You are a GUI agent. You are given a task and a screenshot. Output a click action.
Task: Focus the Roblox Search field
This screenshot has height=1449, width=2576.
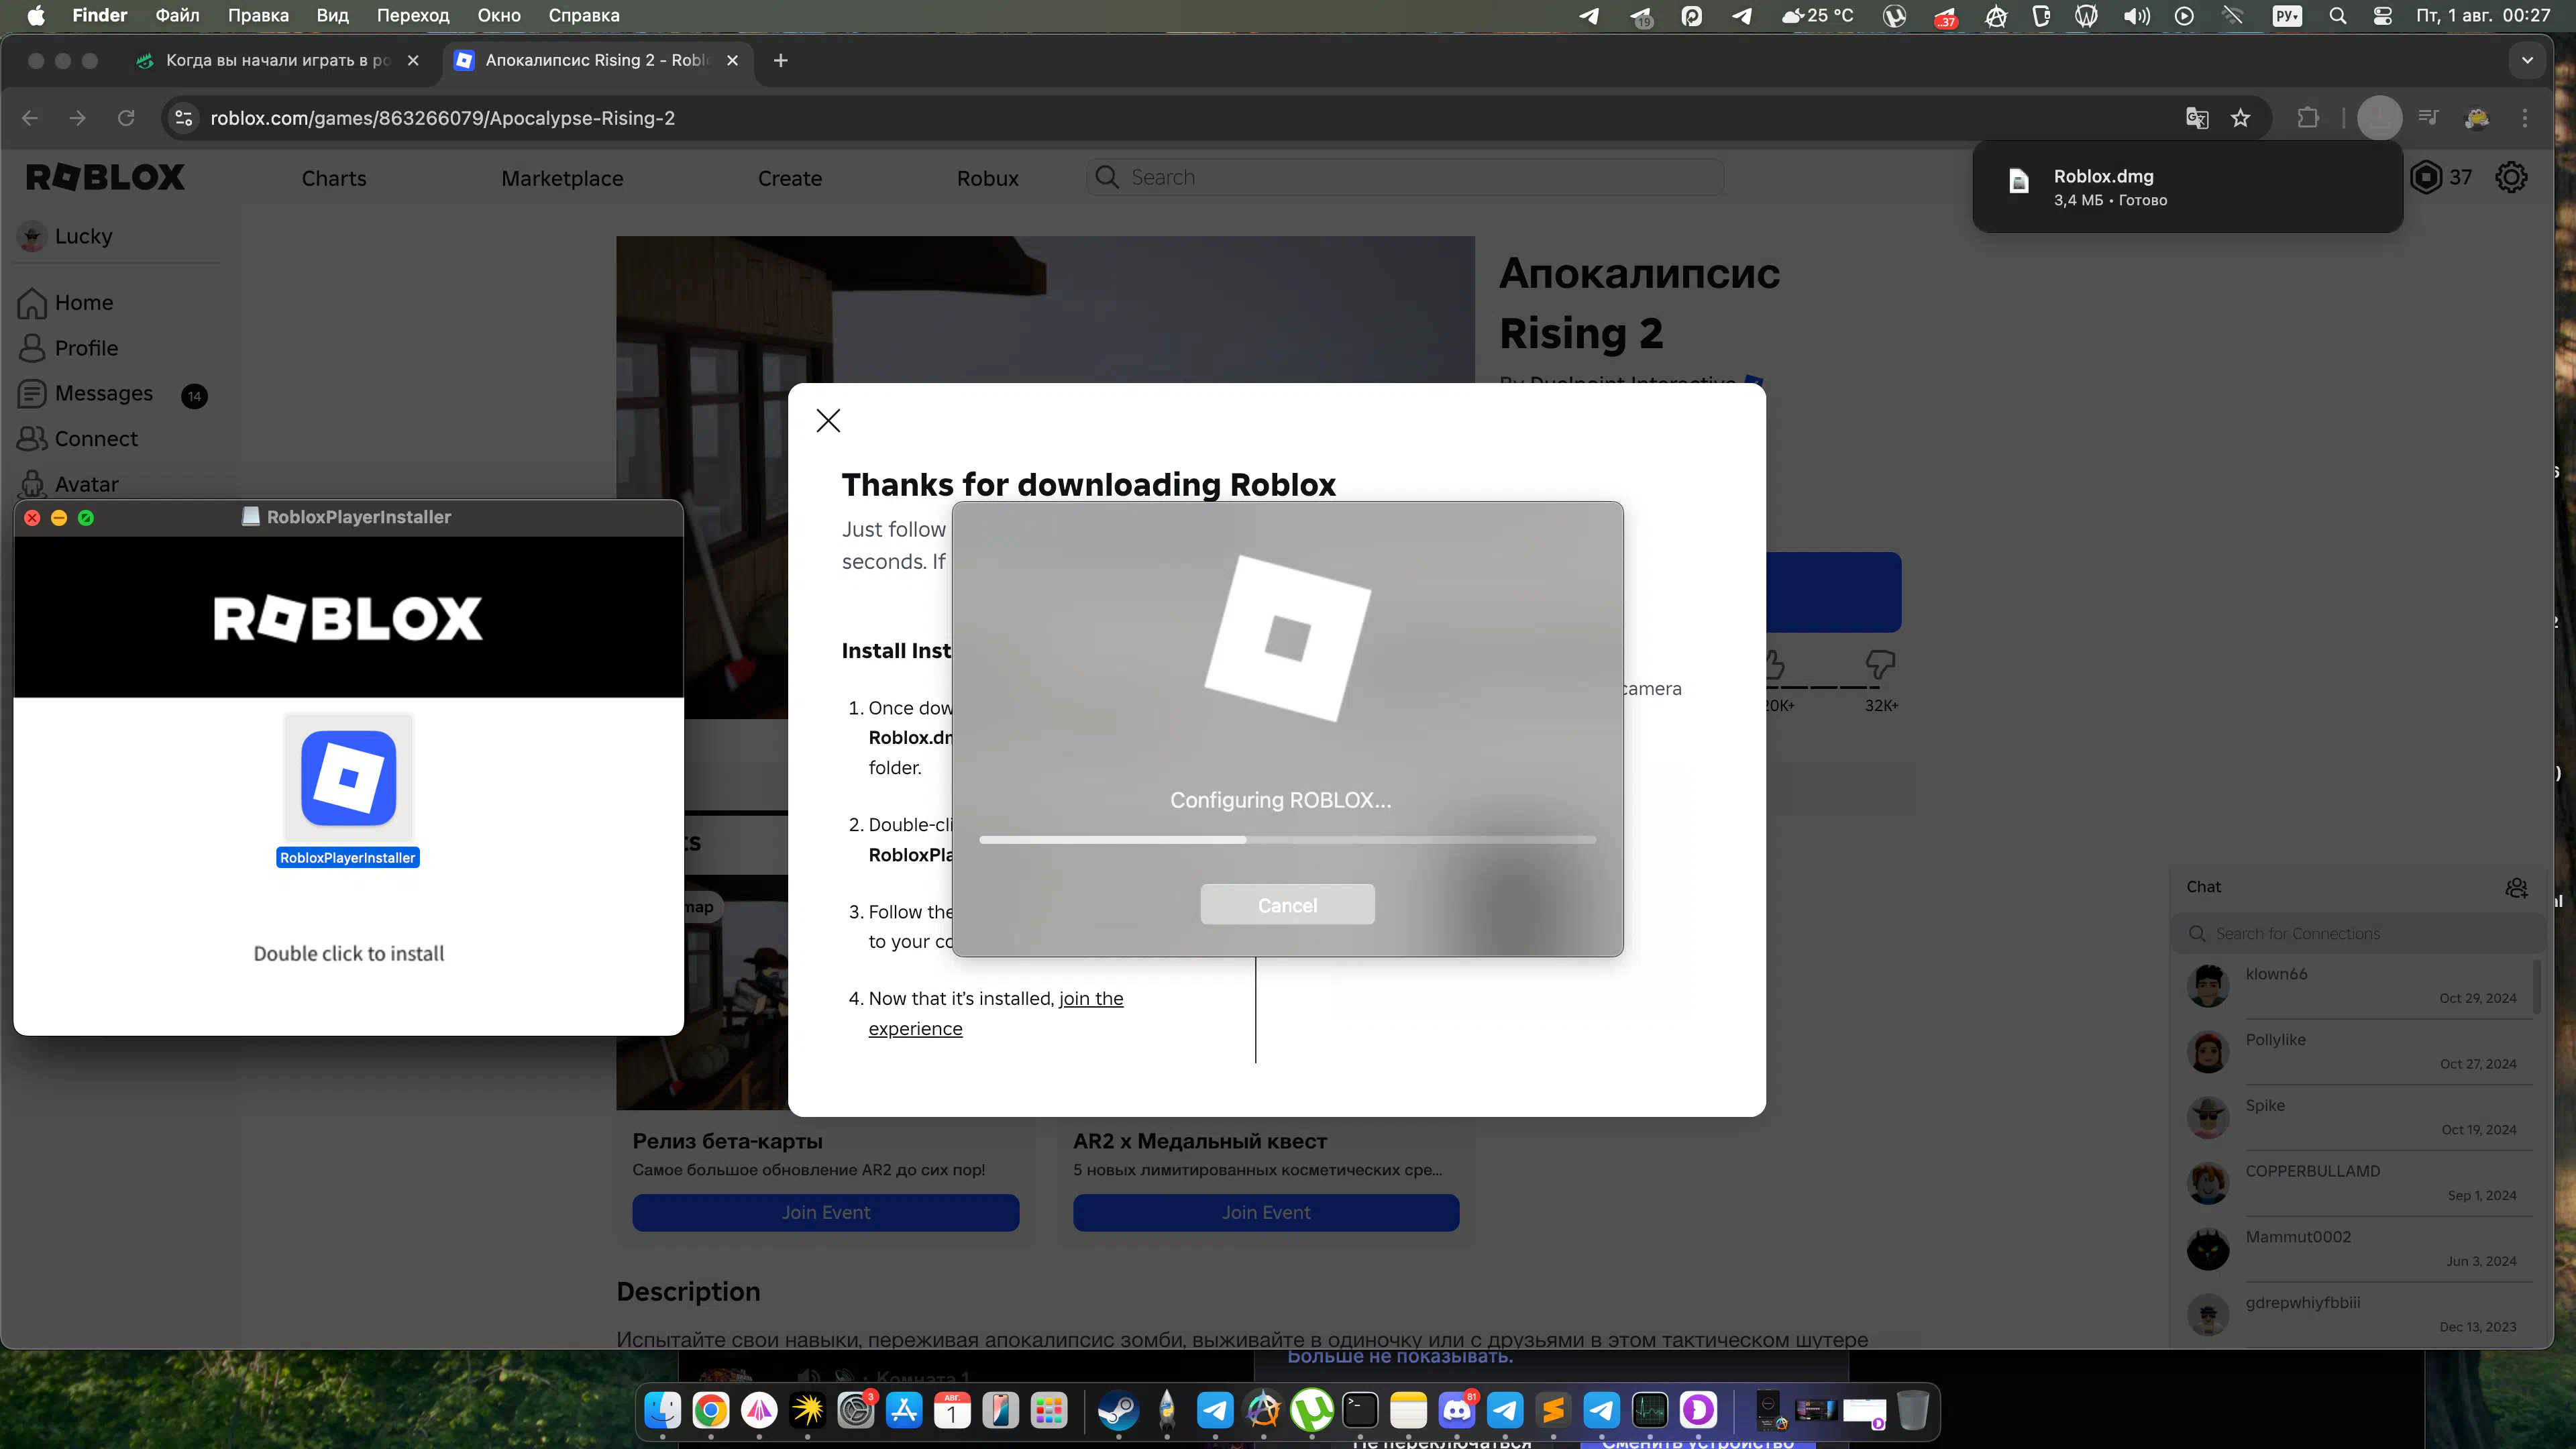coord(1405,177)
